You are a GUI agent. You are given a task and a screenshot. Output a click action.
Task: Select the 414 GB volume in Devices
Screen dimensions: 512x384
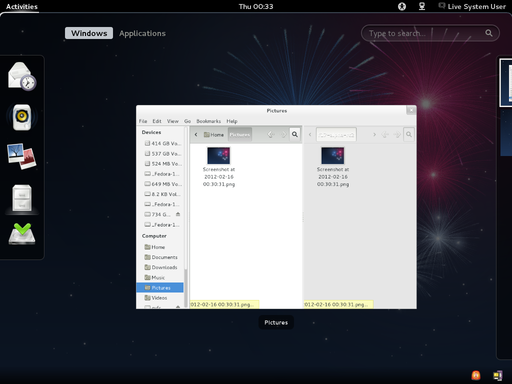coord(160,143)
